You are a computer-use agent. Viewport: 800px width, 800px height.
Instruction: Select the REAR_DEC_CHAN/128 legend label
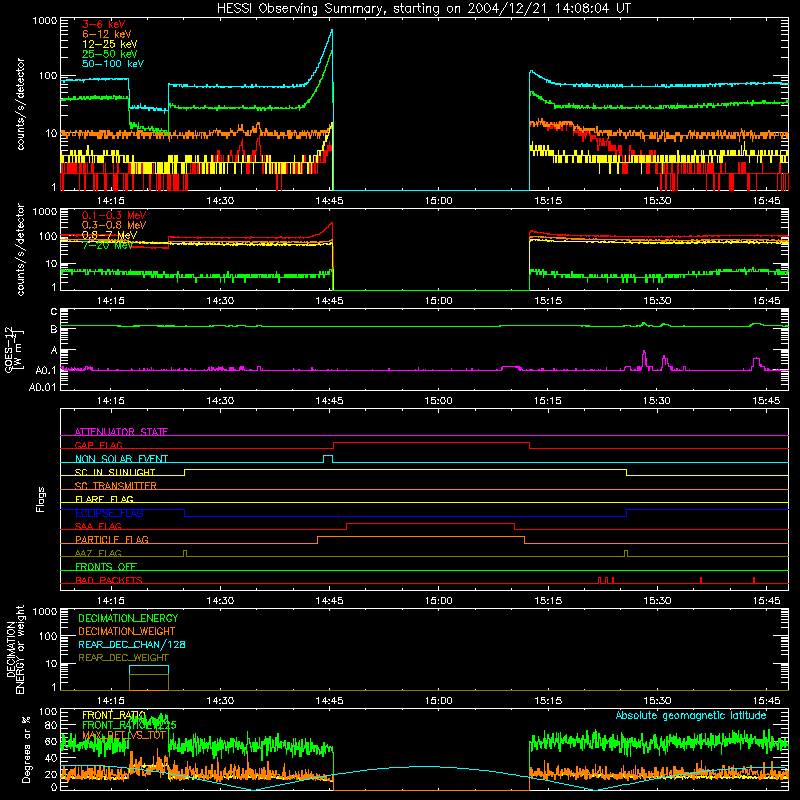coord(132,644)
